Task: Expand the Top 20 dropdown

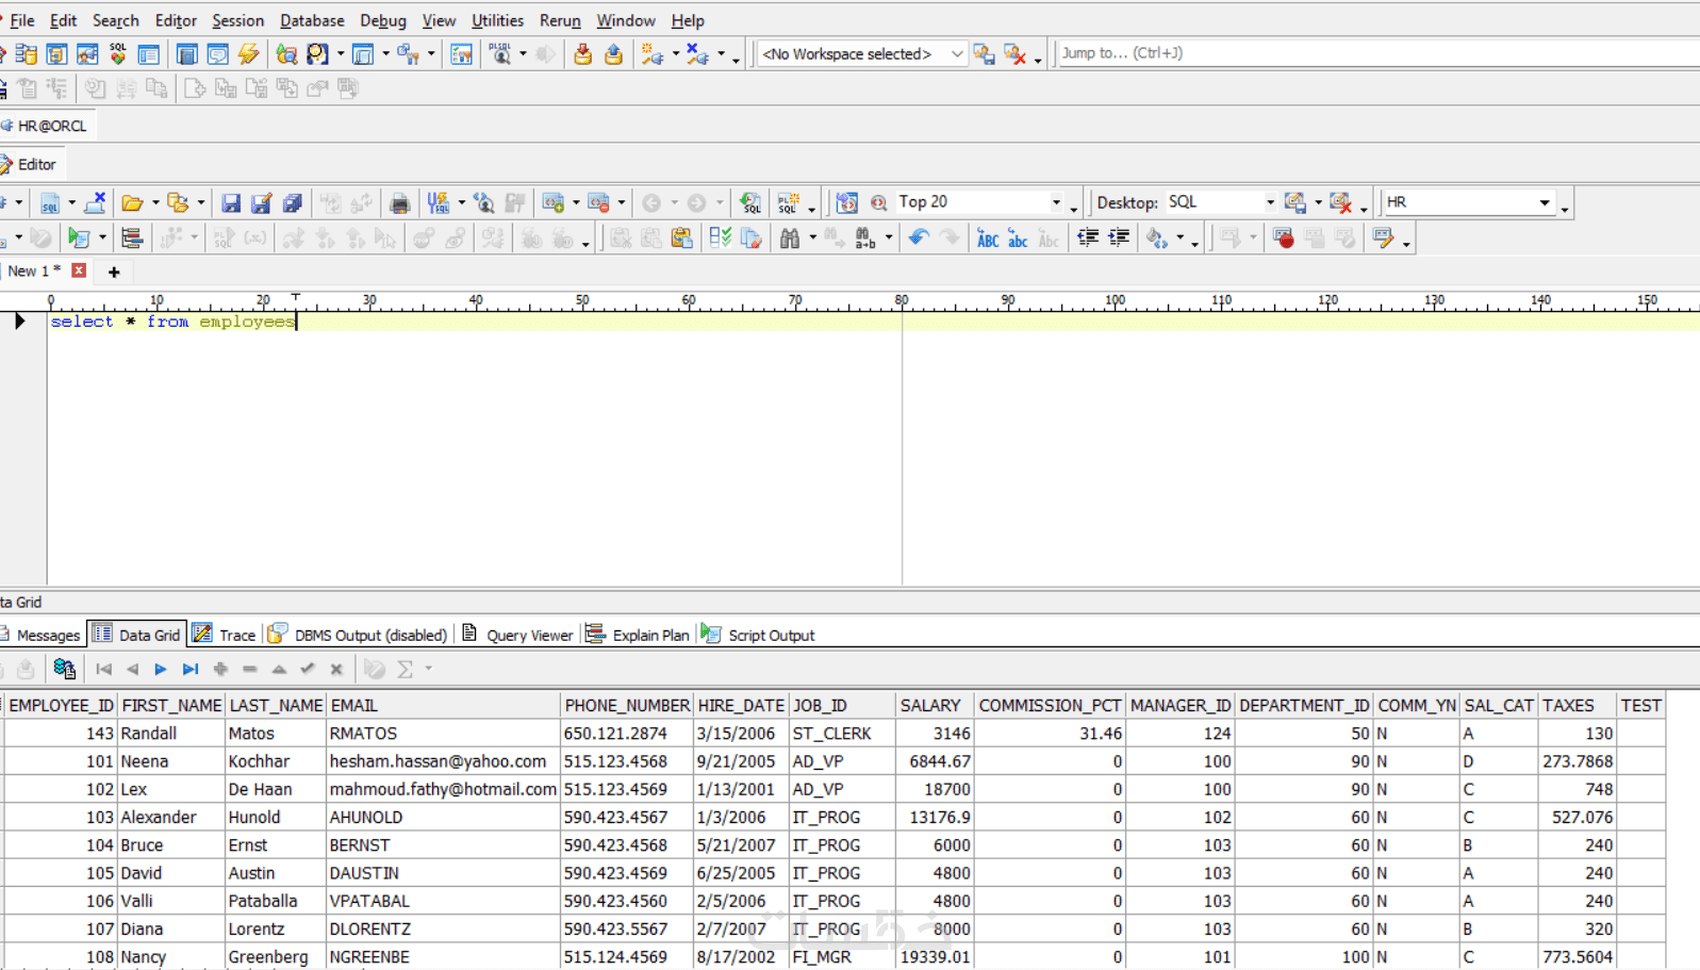Action: coord(1056,203)
